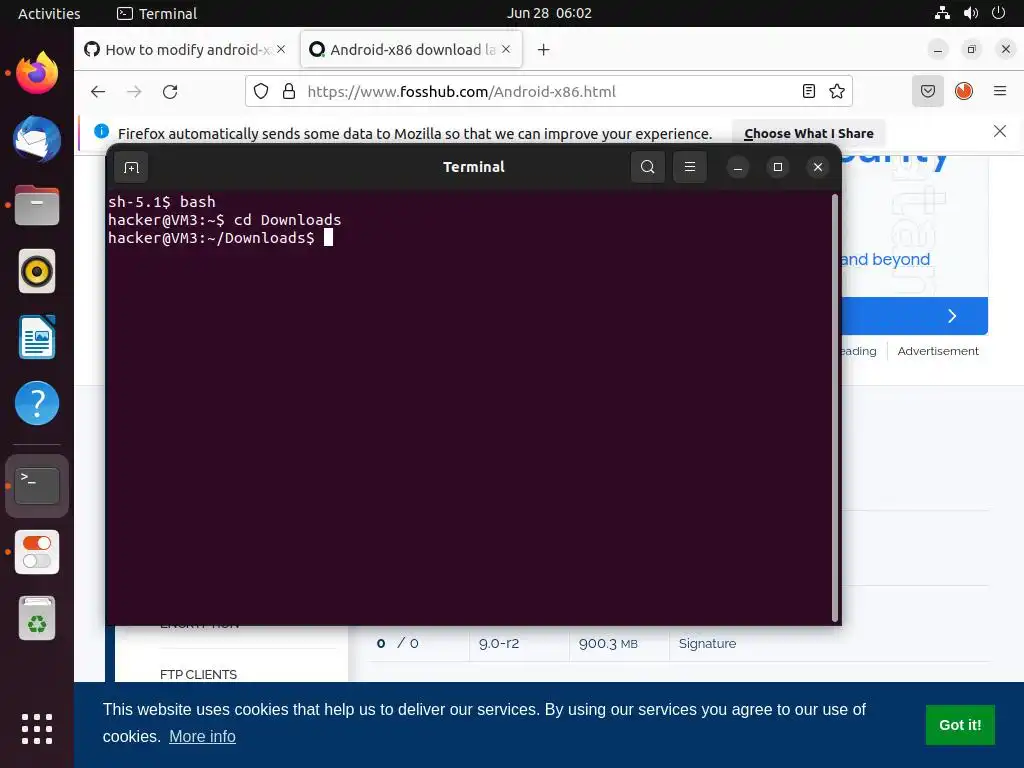Dismiss the Firefox data notification bar
The width and height of the screenshot is (1024, 768).
coord(1000,131)
